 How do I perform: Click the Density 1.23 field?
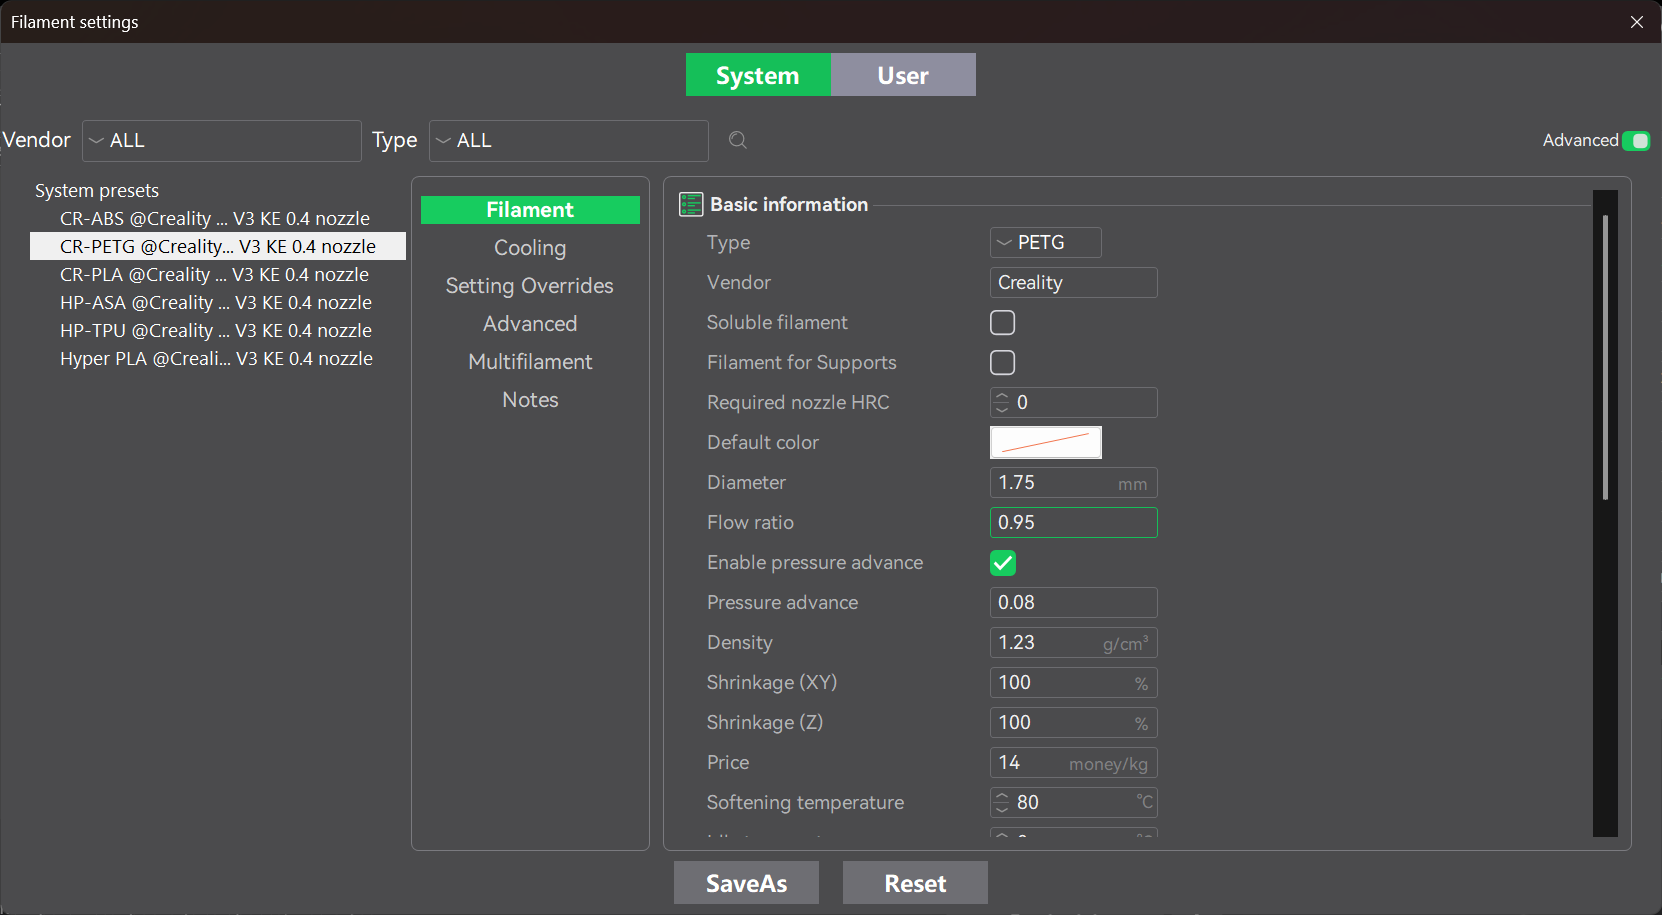1074,642
